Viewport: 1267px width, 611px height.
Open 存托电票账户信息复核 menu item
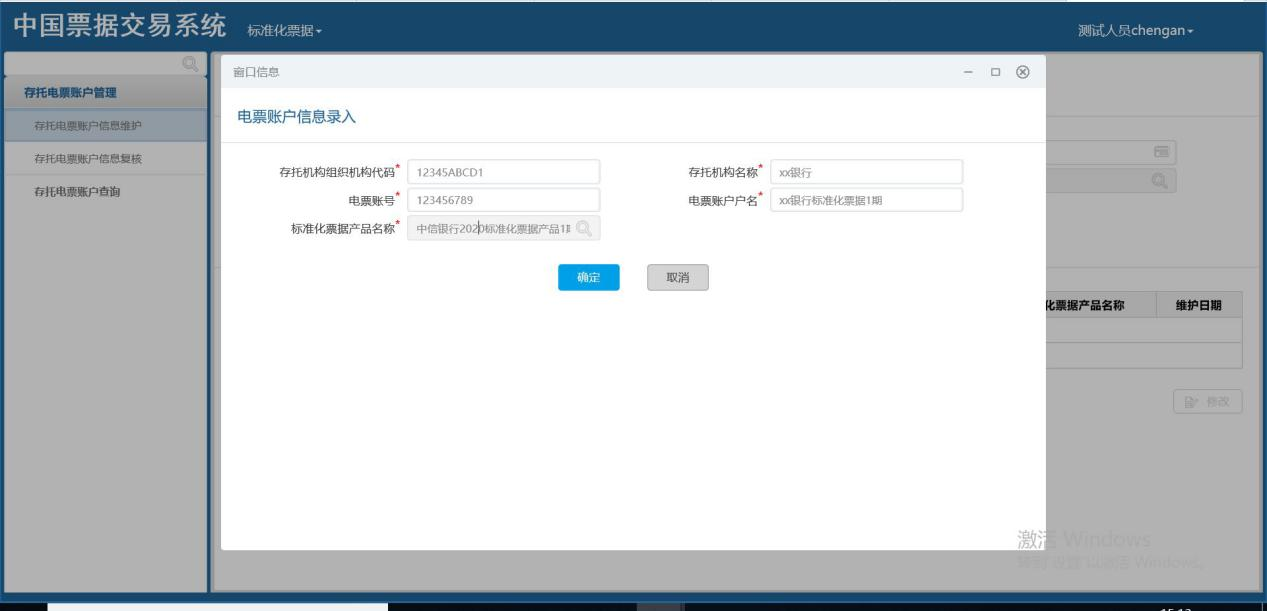(x=106, y=158)
